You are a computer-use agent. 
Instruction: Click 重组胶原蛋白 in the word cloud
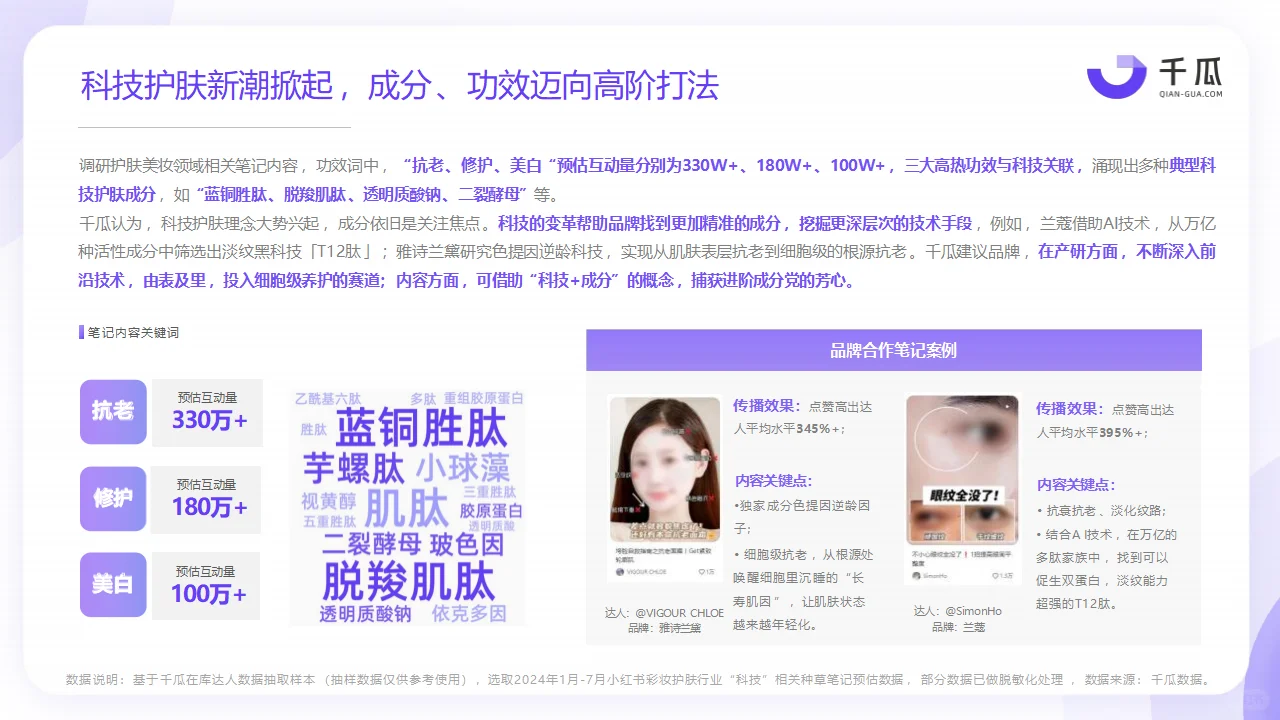pyautogui.click(x=484, y=398)
